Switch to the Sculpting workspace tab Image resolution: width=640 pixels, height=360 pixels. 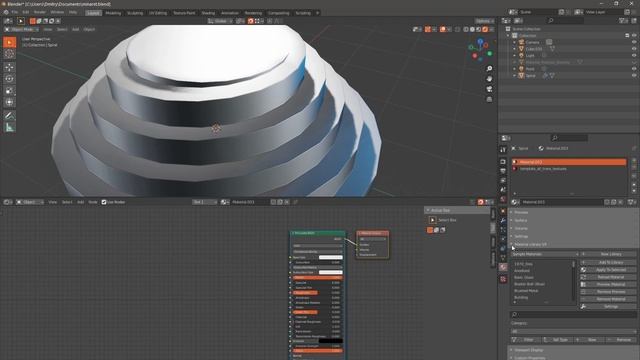click(135, 13)
